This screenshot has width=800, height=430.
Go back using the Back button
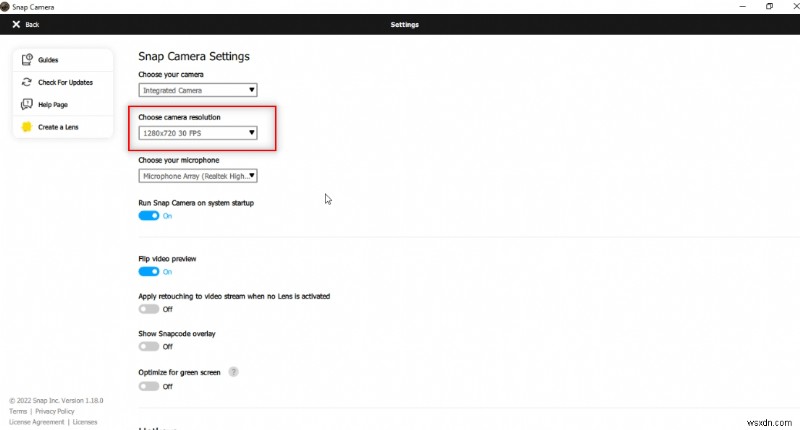[26, 24]
